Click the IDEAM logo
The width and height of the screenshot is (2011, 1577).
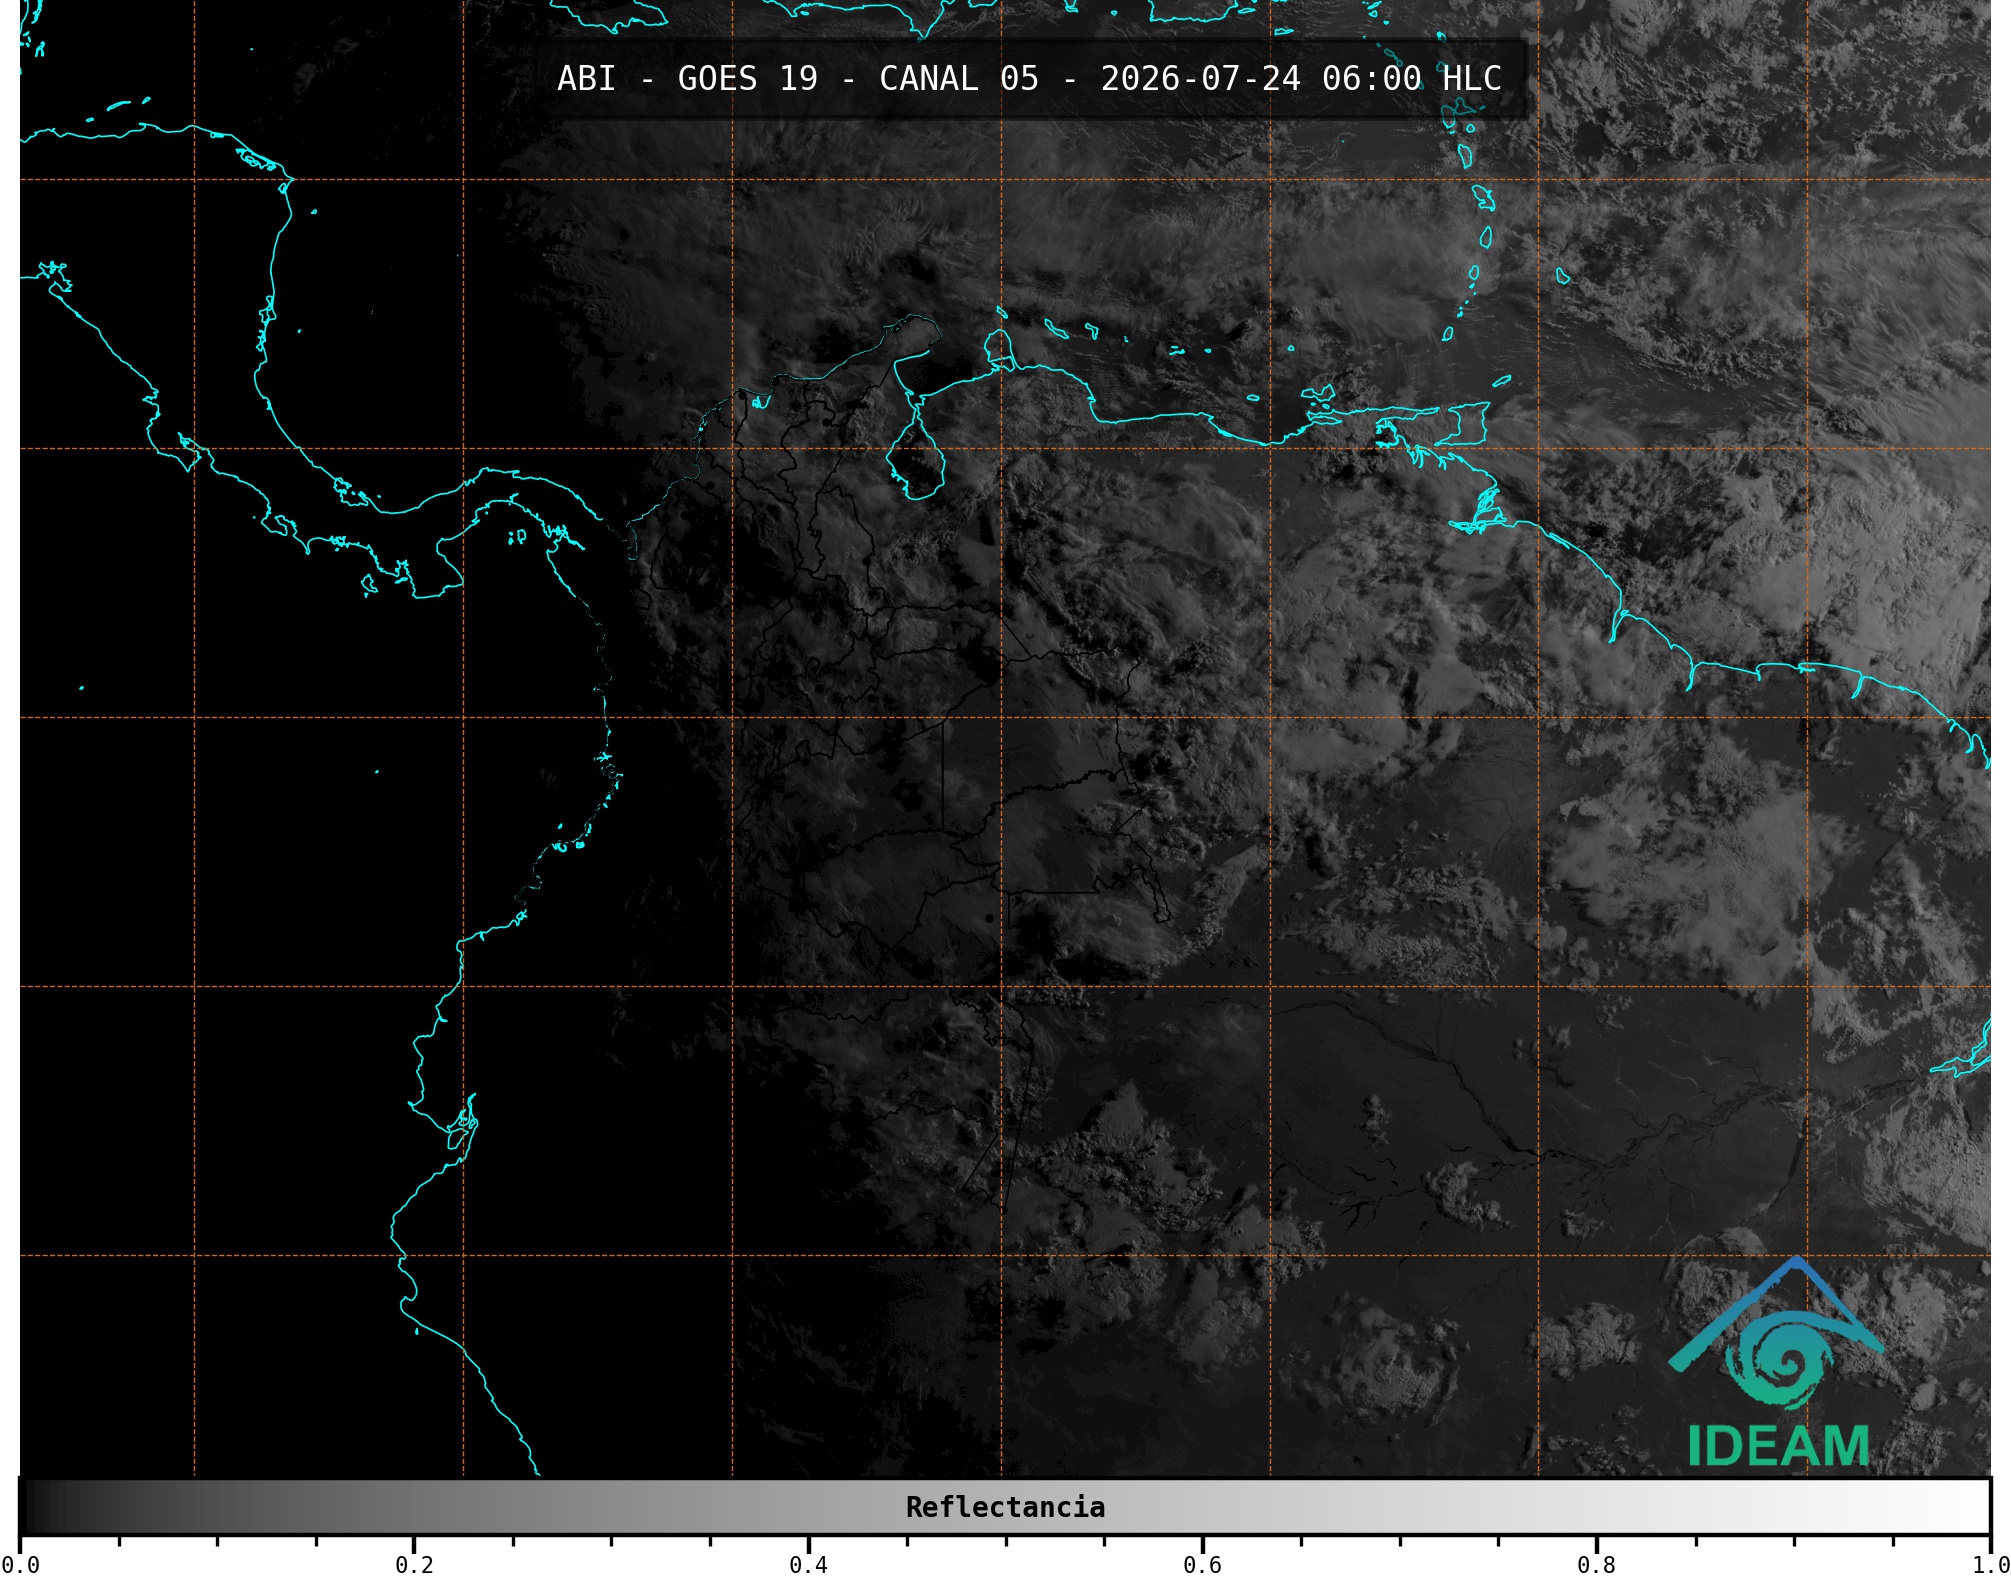[x=1777, y=1362]
